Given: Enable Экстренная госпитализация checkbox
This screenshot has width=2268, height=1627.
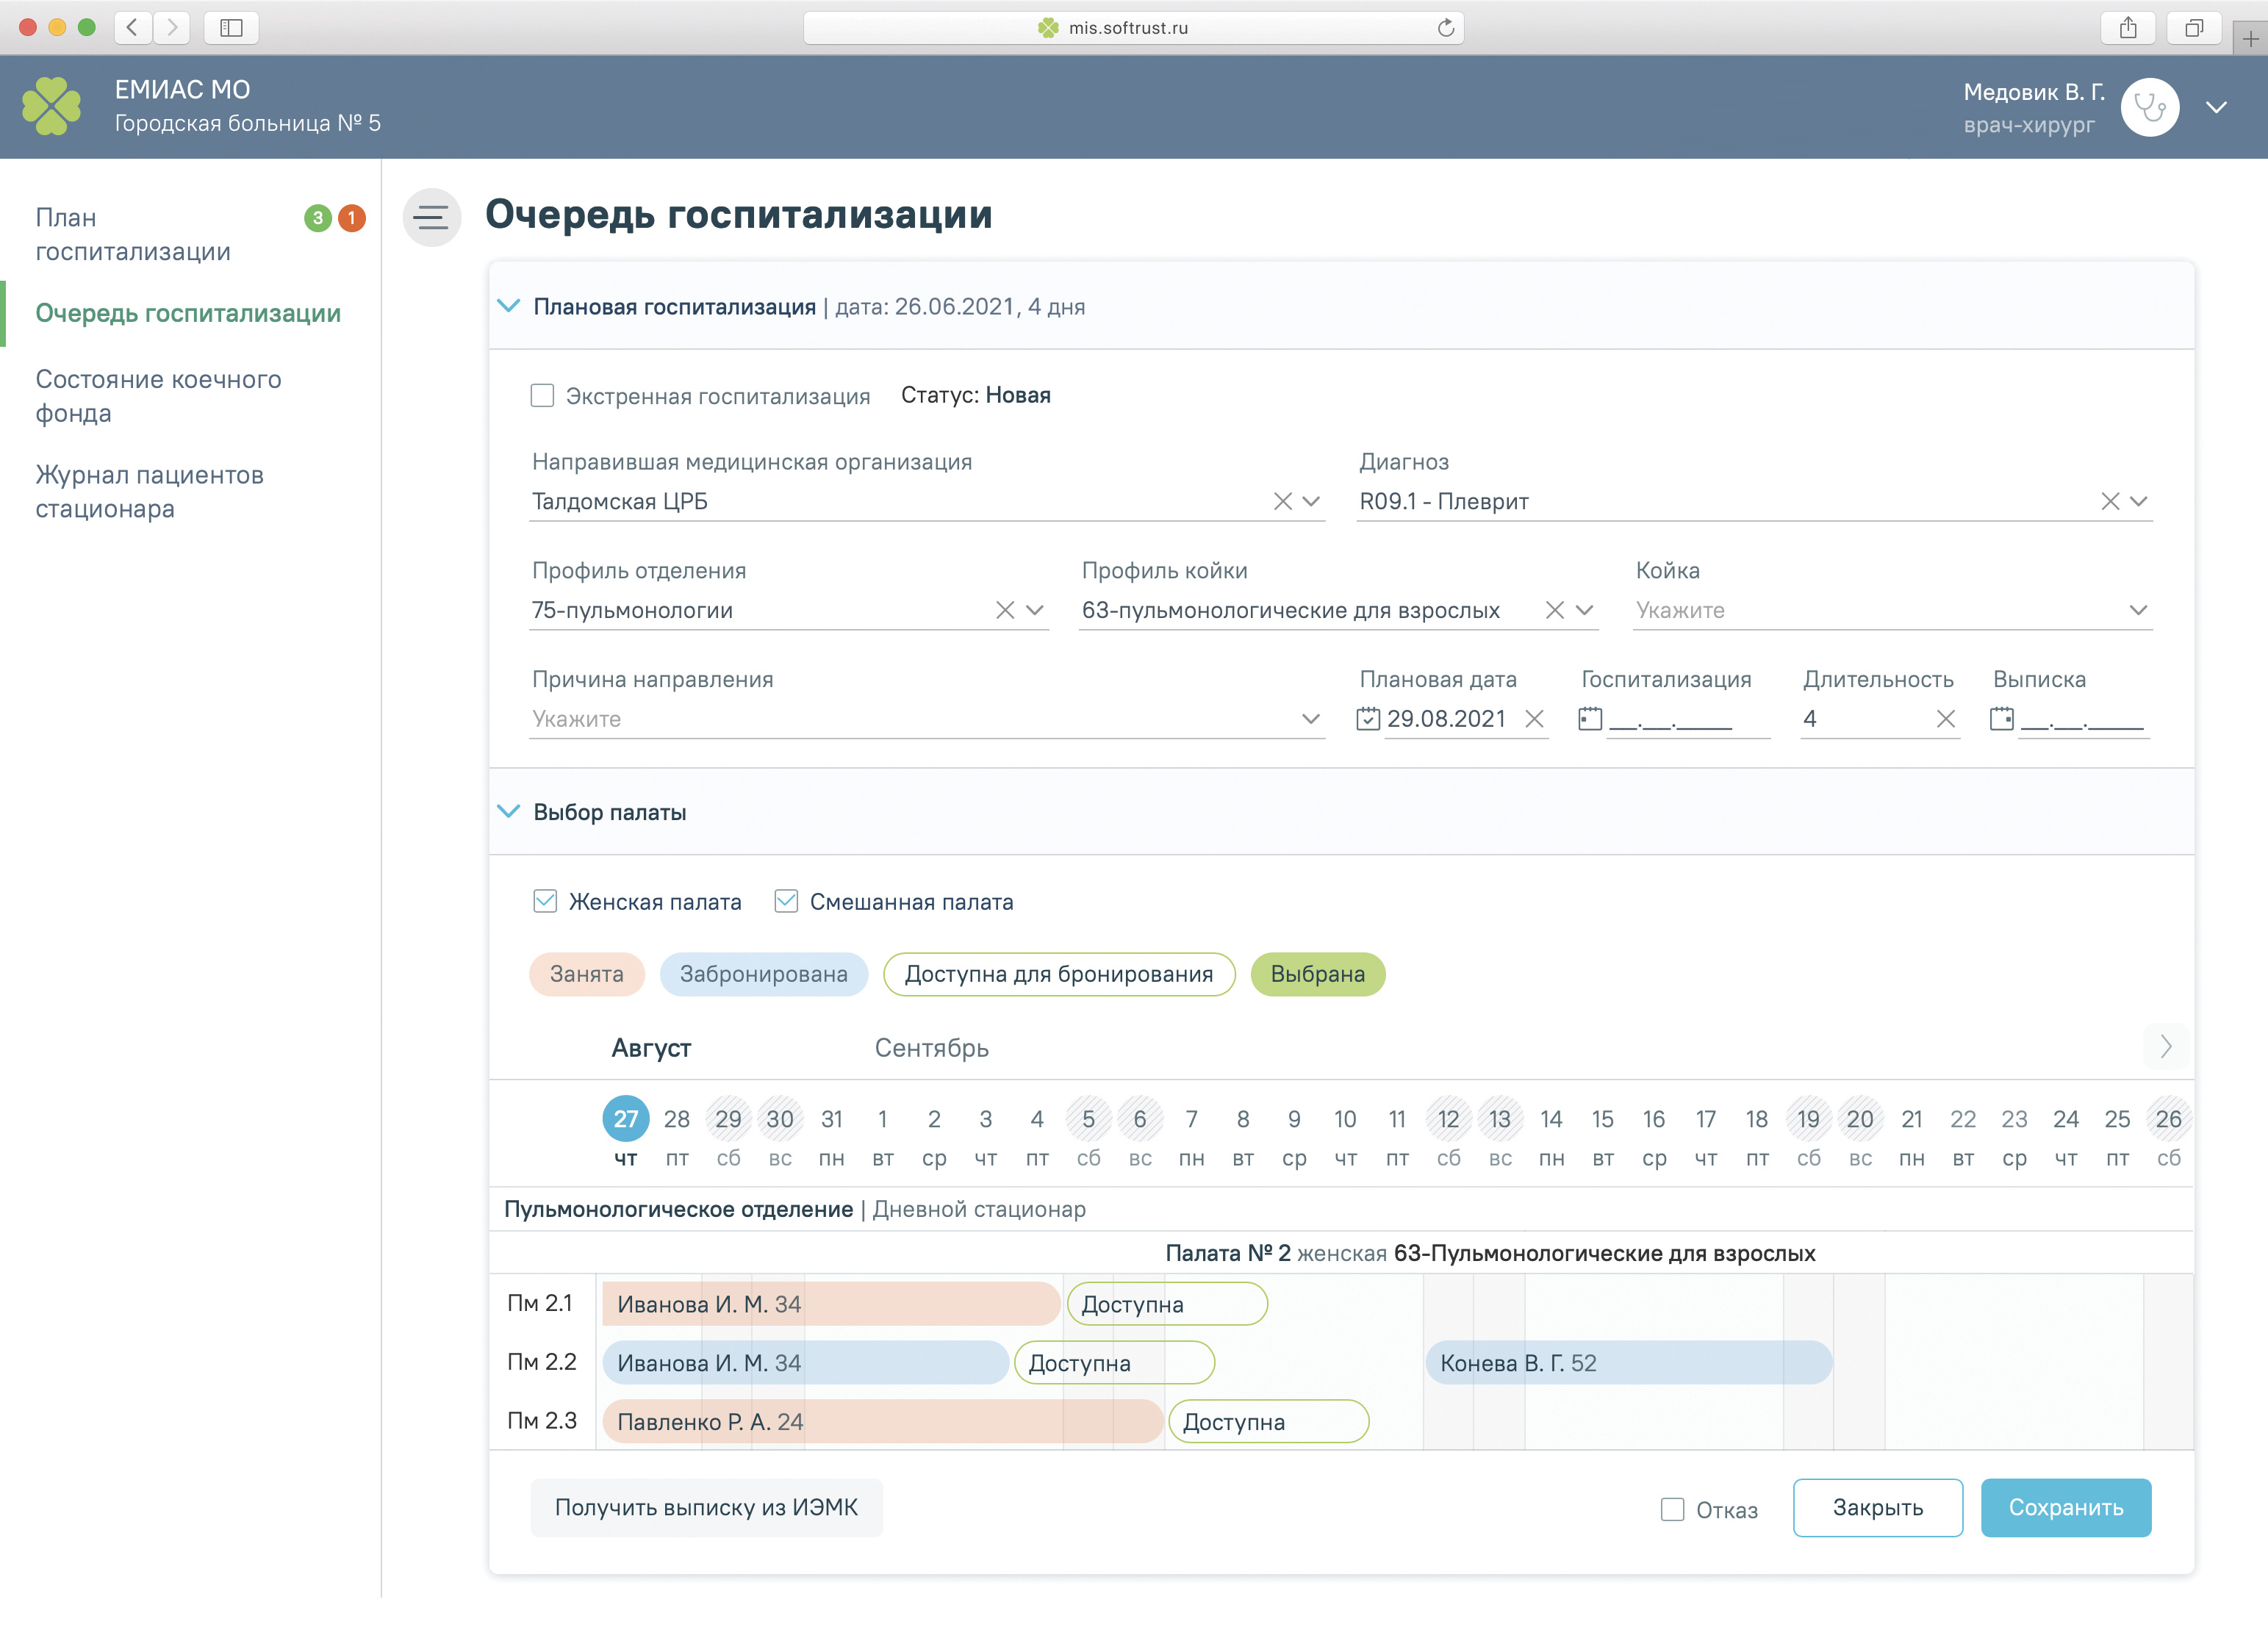Looking at the screenshot, I should [542, 396].
